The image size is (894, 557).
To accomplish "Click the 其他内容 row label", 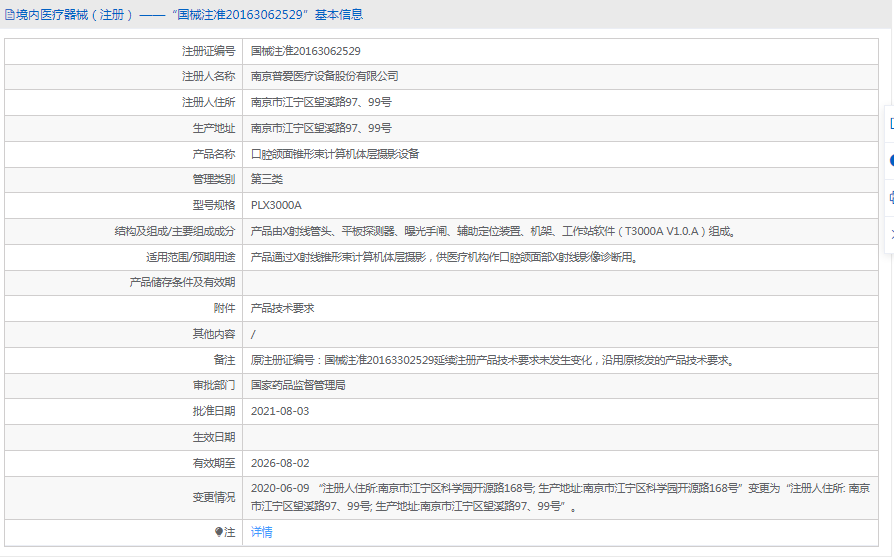I will pyautogui.click(x=214, y=334).
